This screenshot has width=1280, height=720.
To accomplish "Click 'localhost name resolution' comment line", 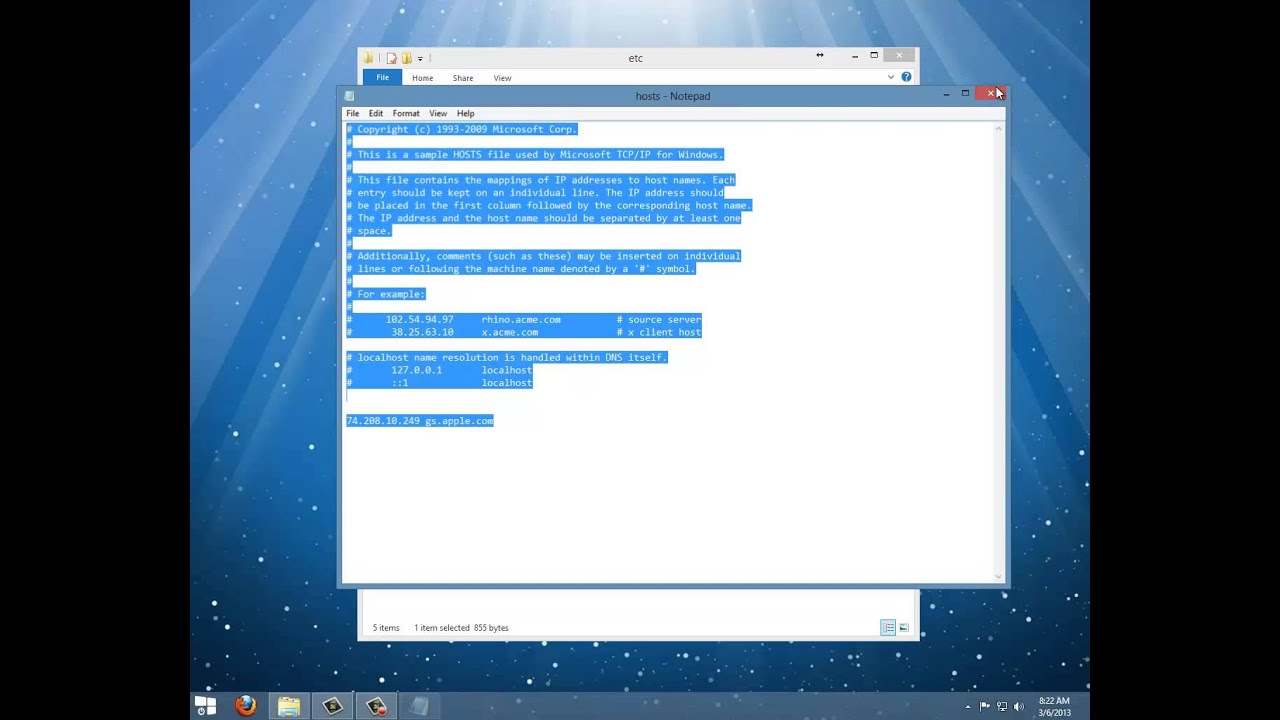I will pos(506,357).
